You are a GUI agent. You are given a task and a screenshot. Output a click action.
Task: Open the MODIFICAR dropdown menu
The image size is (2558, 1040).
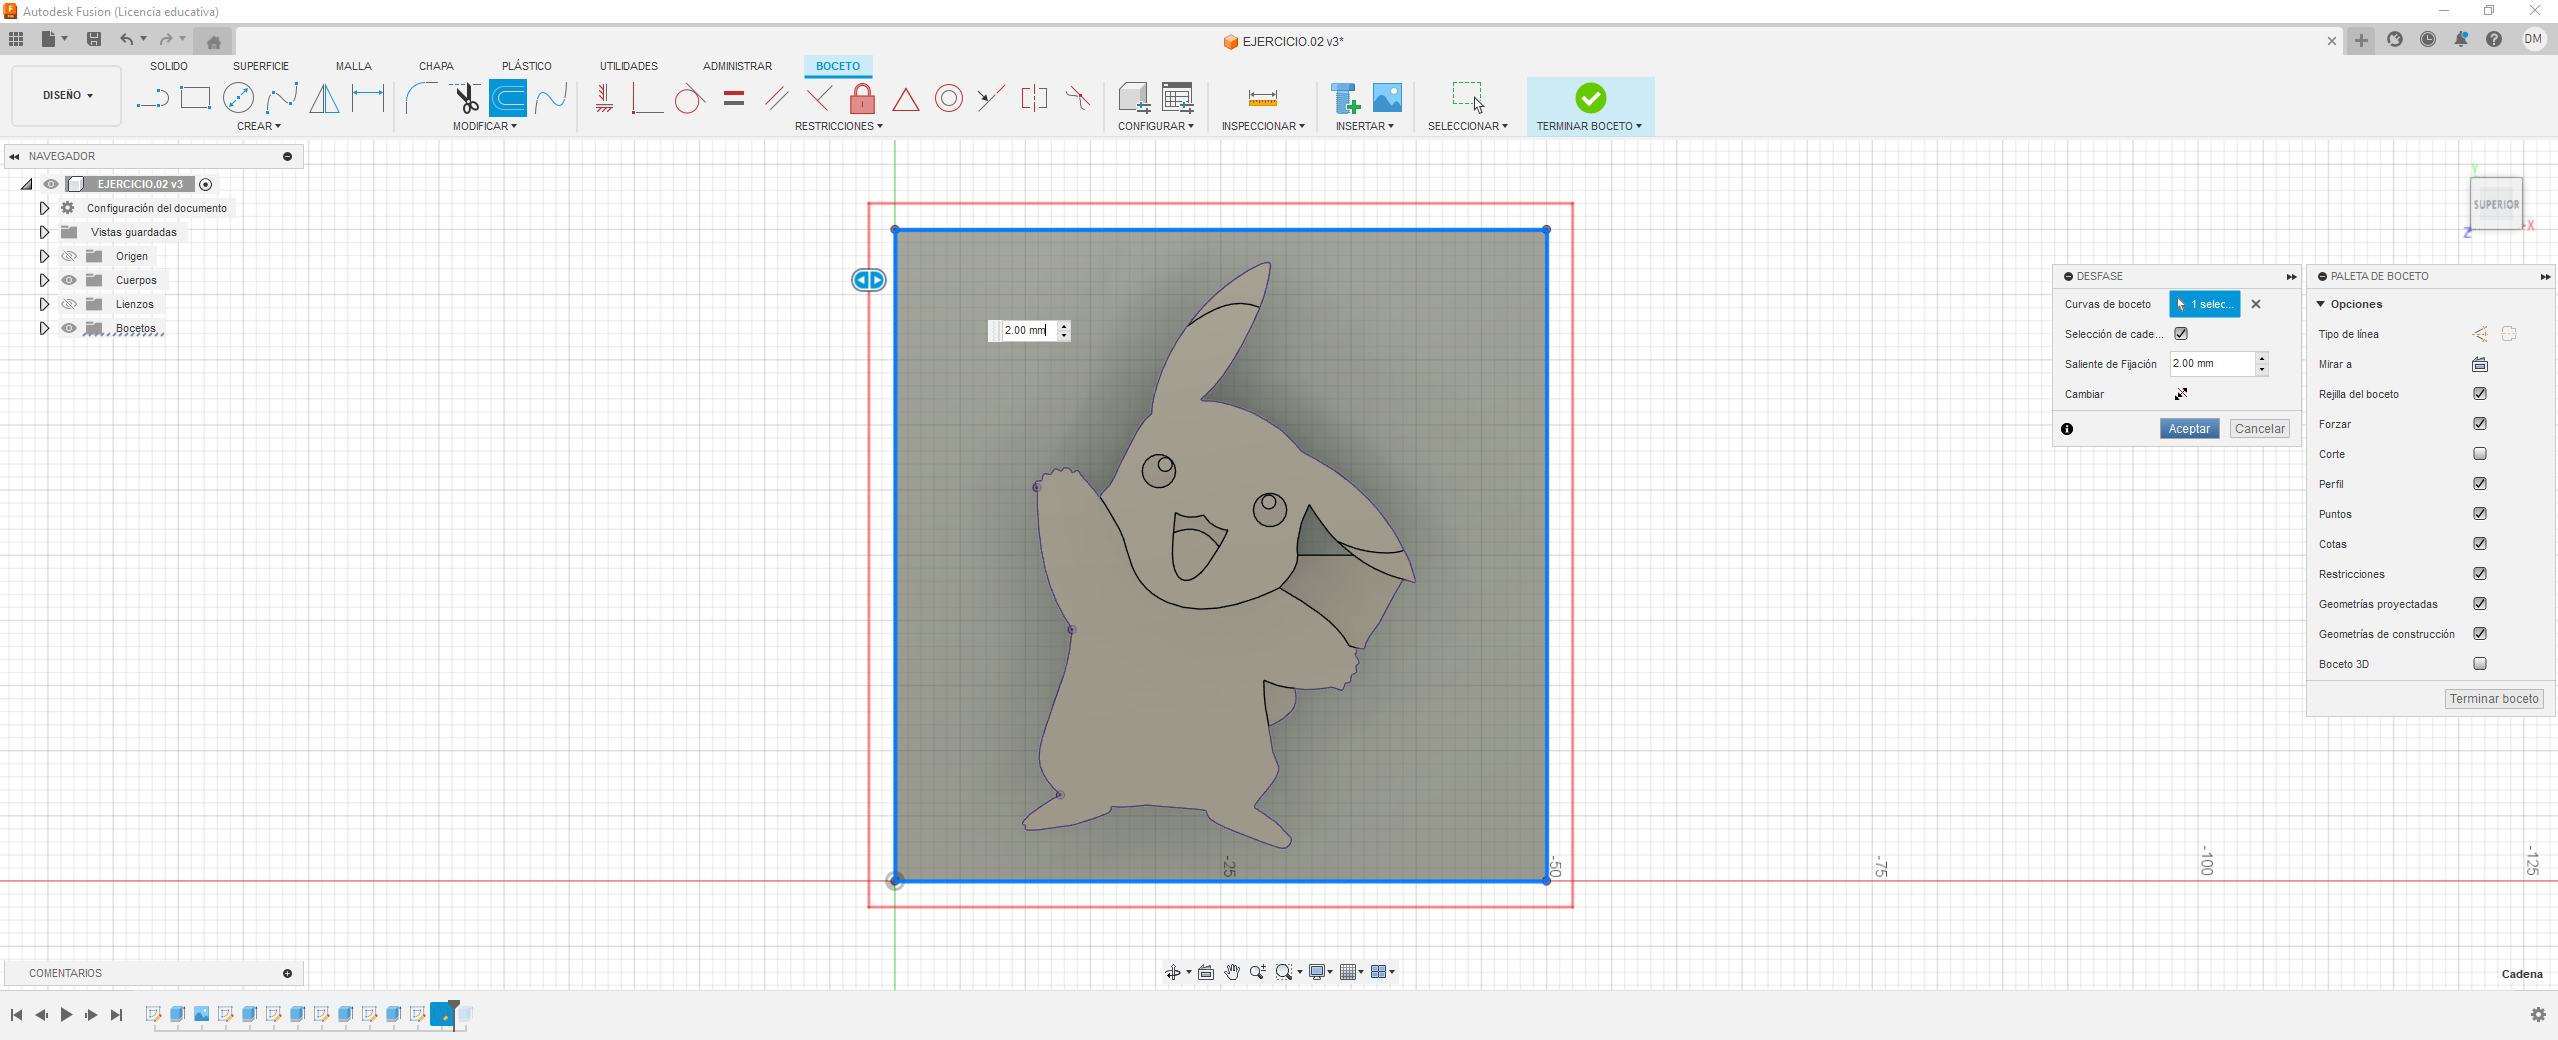(x=485, y=126)
